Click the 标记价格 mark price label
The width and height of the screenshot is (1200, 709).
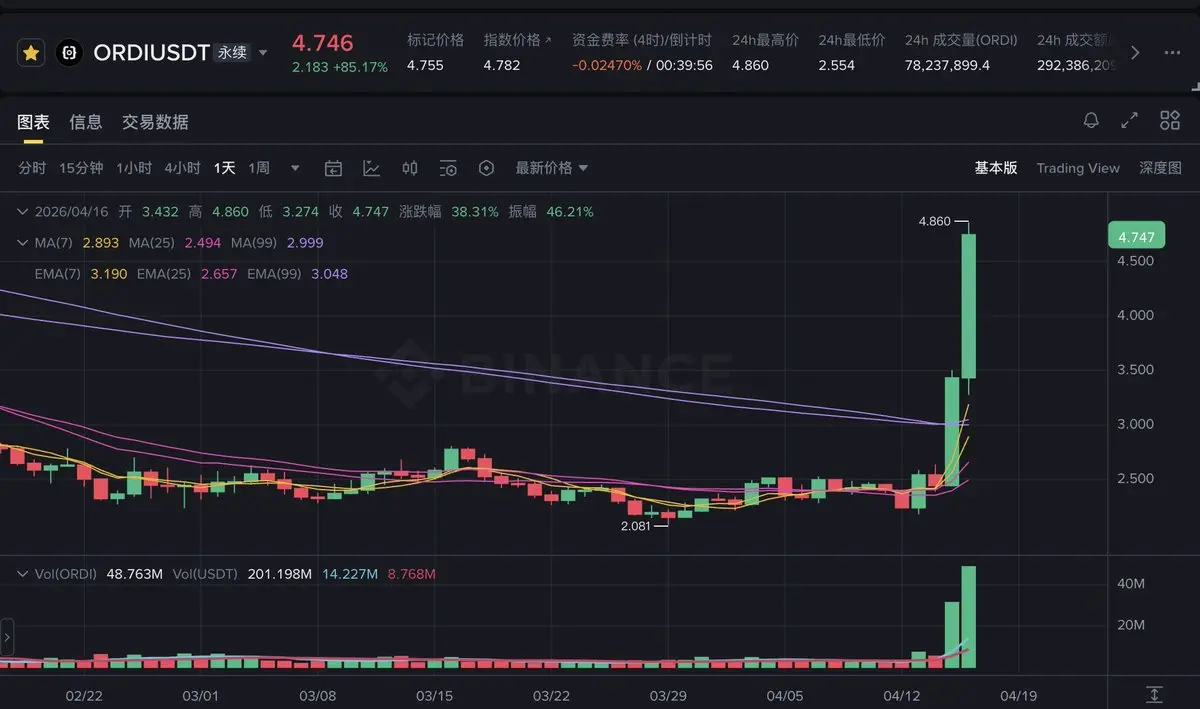tap(435, 40)
